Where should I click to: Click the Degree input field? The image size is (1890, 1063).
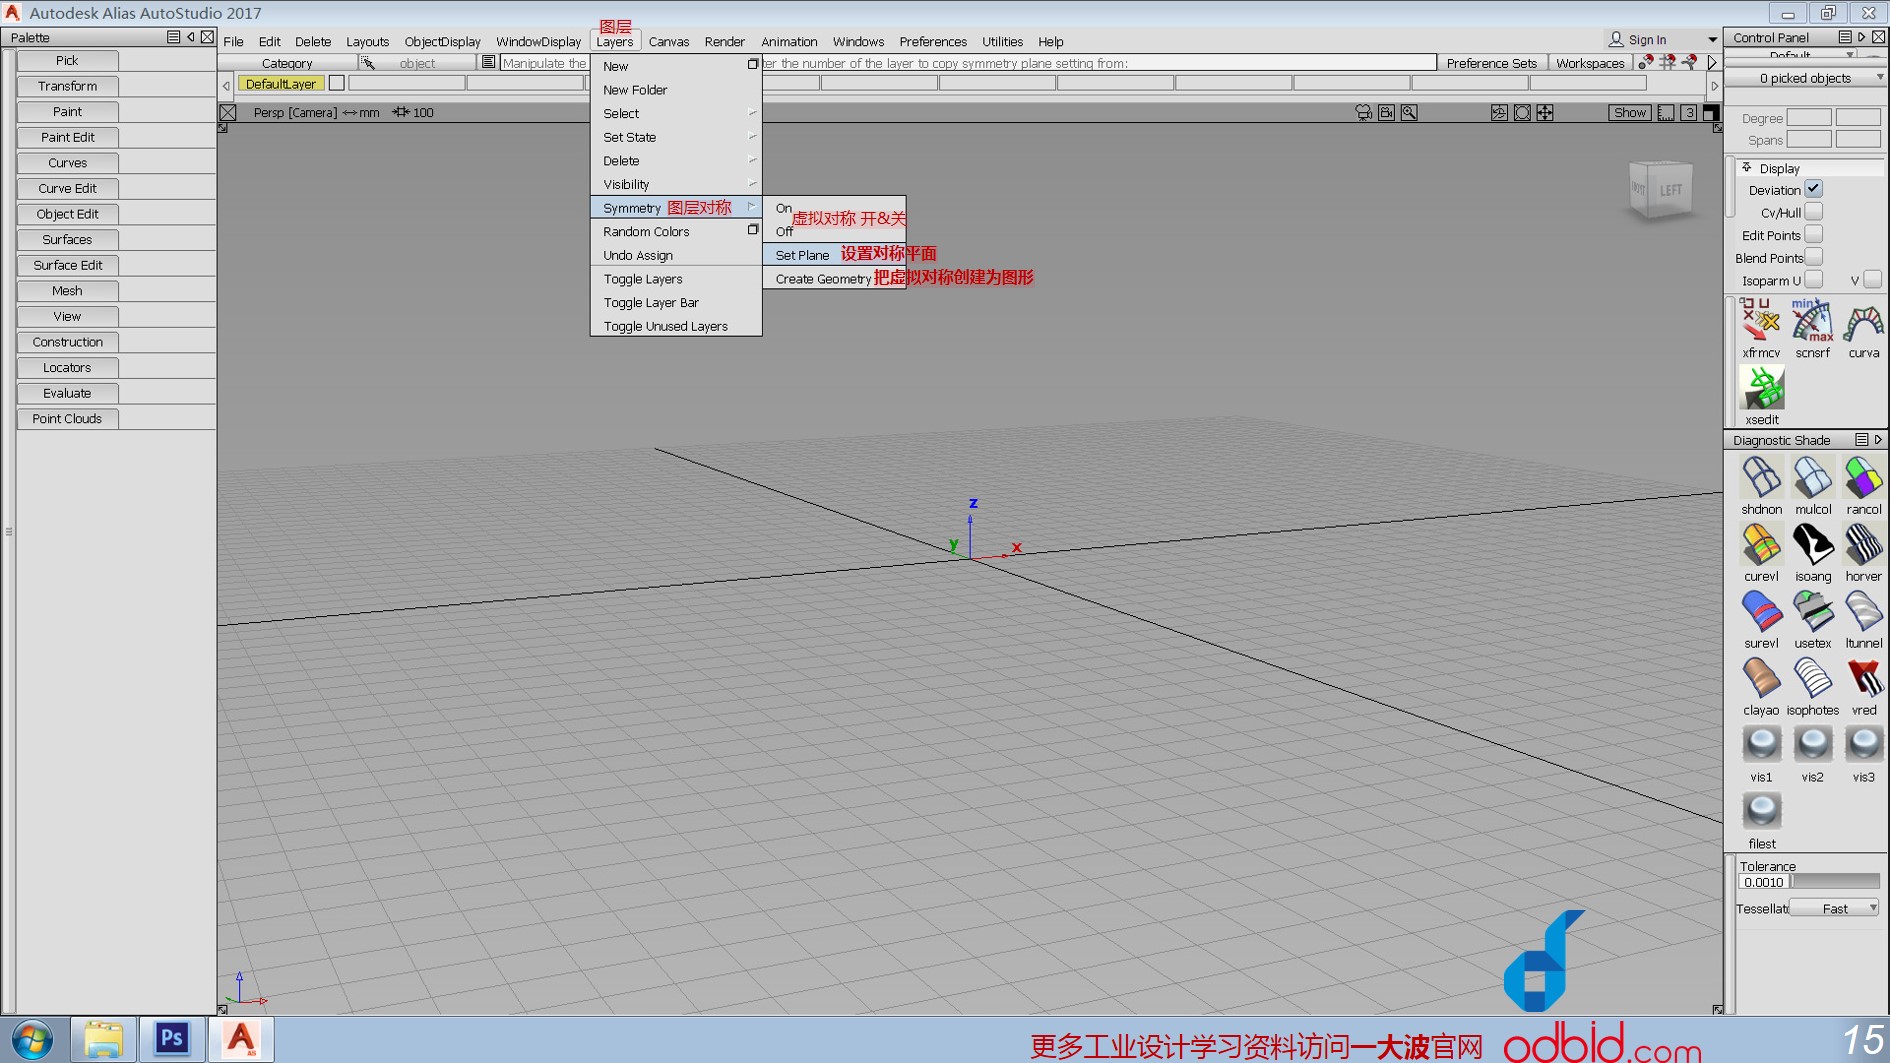[x=1808, y=118]
